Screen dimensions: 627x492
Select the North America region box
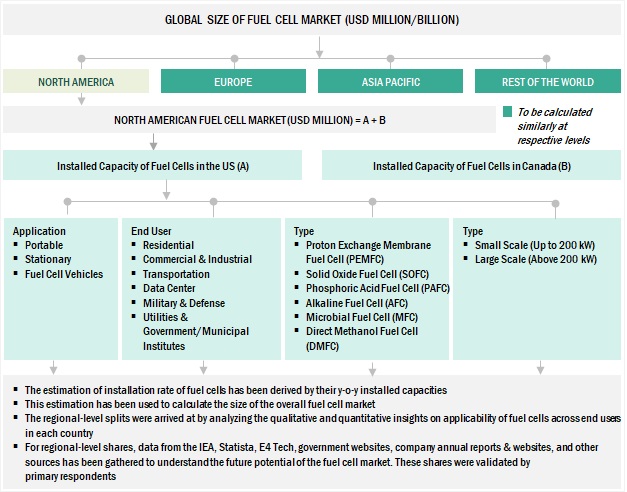coord(76,82)
